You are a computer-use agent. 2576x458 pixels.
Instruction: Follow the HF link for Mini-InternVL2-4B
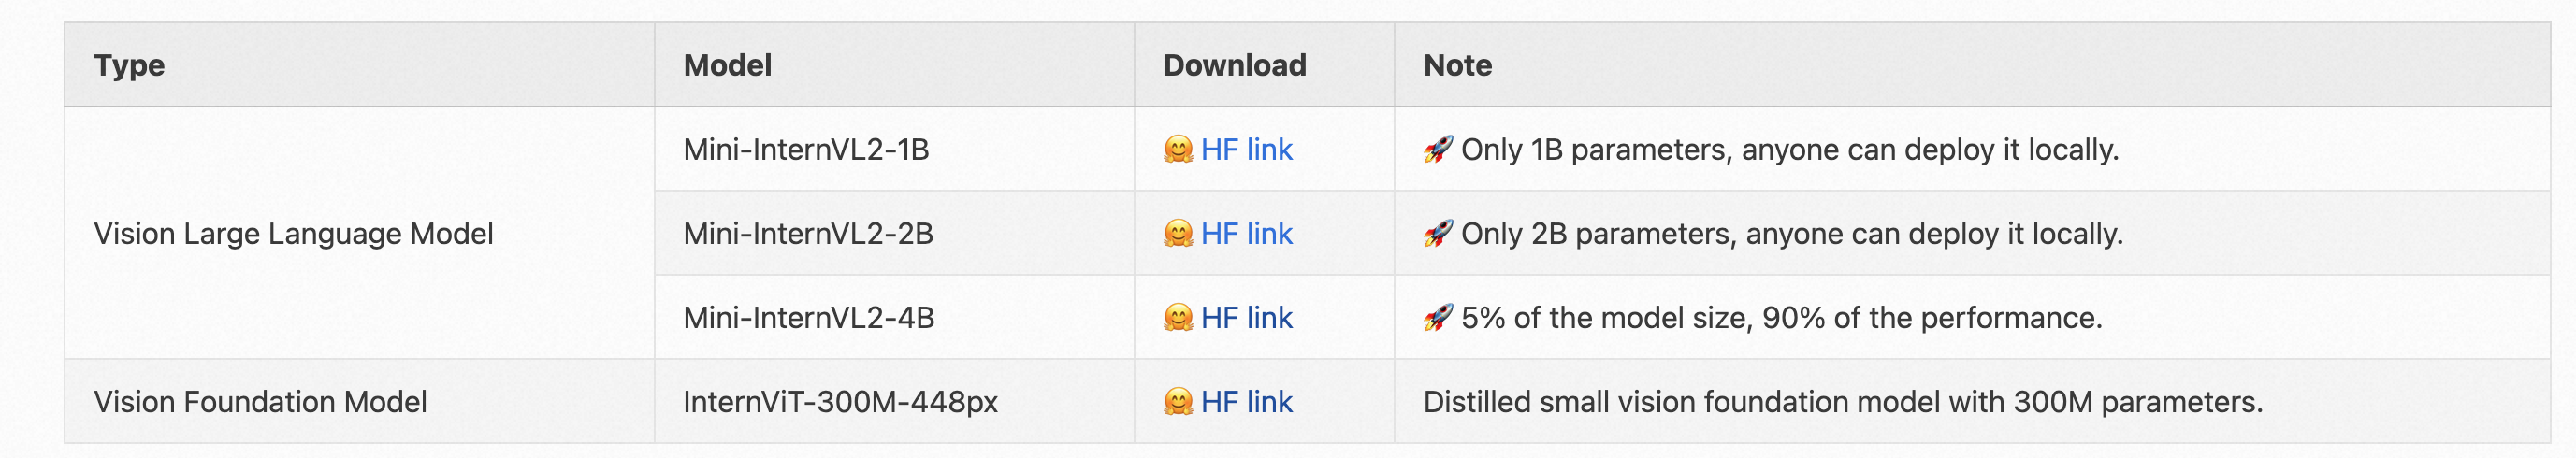point(1246,318)
